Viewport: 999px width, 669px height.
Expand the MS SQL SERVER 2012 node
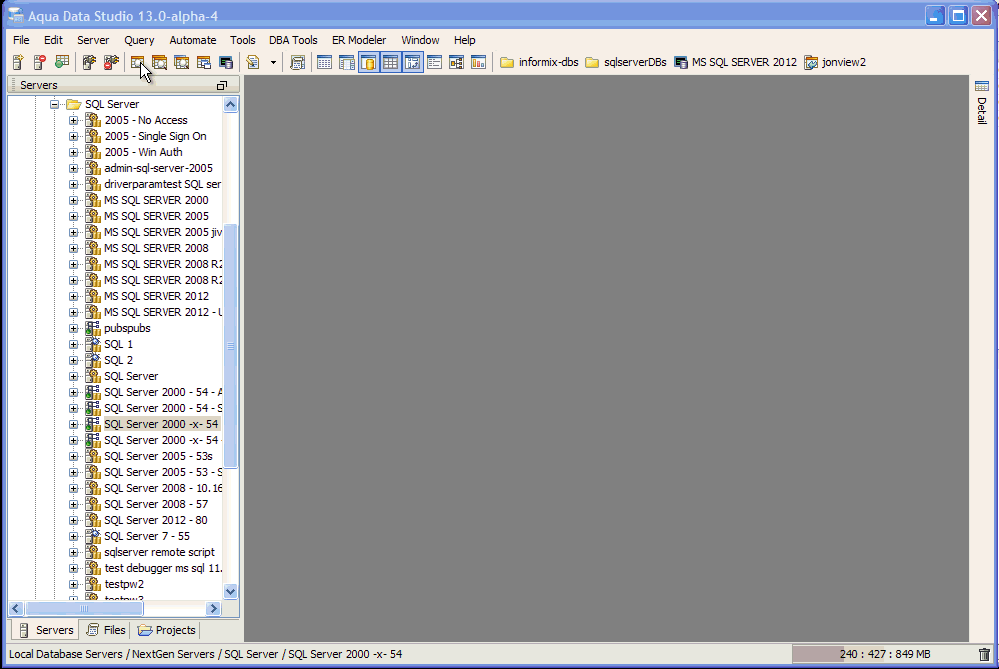[73, 296]
